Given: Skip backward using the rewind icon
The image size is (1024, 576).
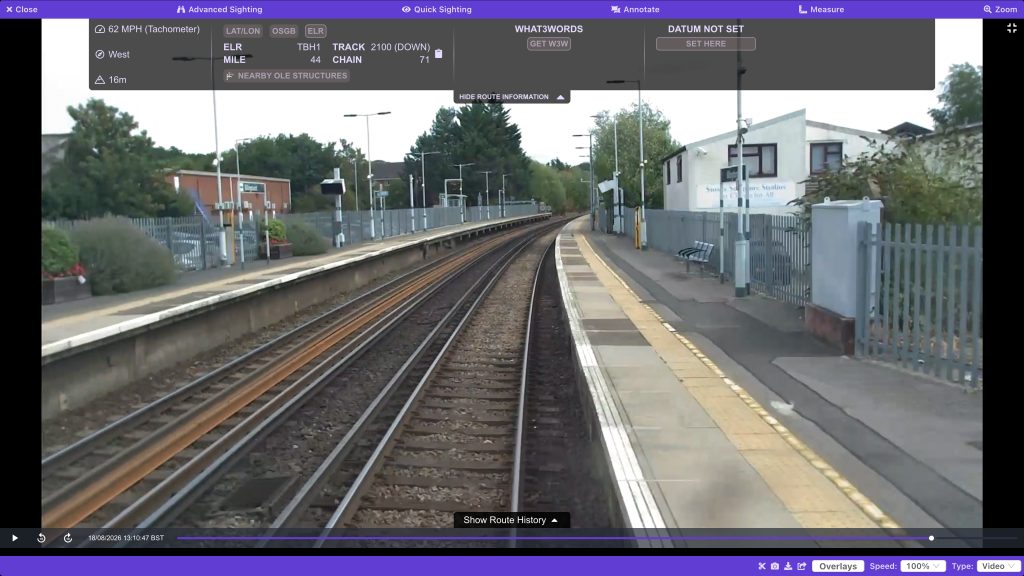Looking at the screenshot, I should [x=41, y=538].
